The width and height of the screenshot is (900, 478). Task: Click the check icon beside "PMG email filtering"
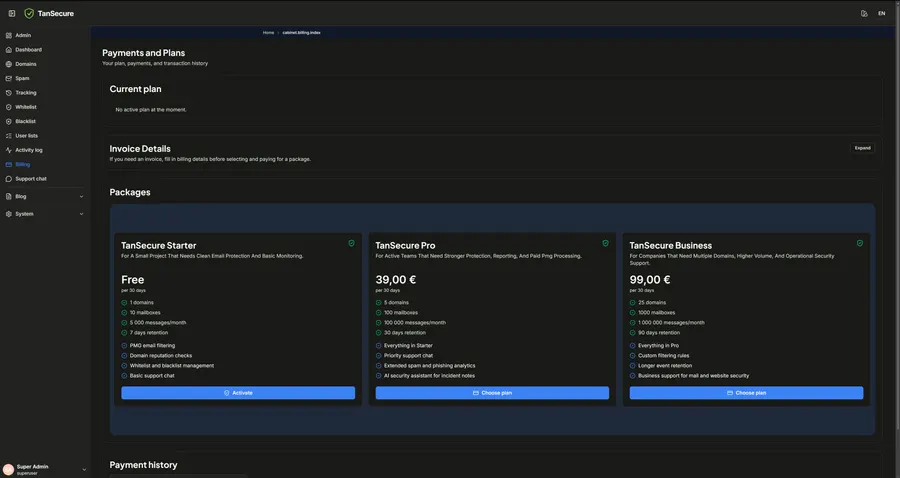click(x=124, y=345)
